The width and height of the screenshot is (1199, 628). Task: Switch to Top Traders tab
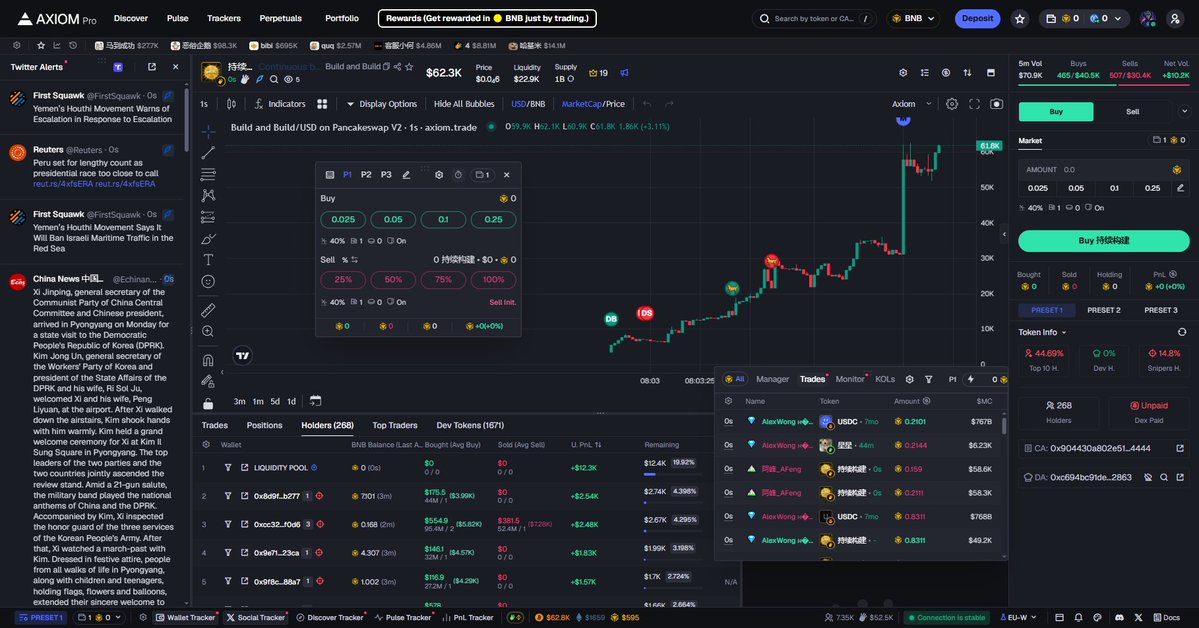pyautogui.click(x=395, y=425)
